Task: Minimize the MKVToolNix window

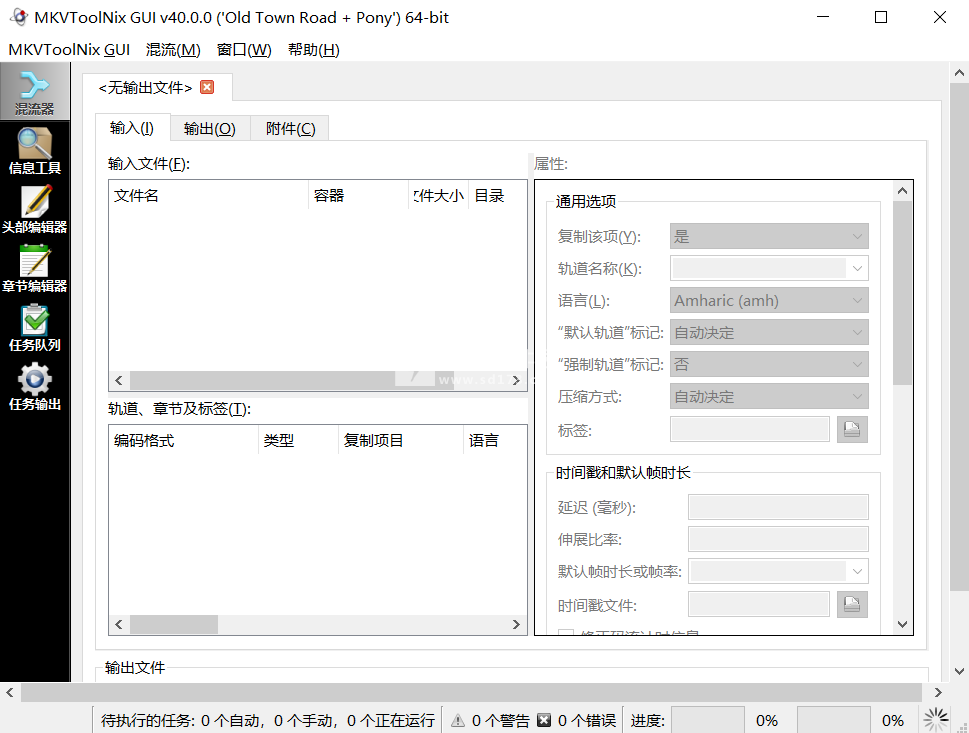Action: coord(823,17)
